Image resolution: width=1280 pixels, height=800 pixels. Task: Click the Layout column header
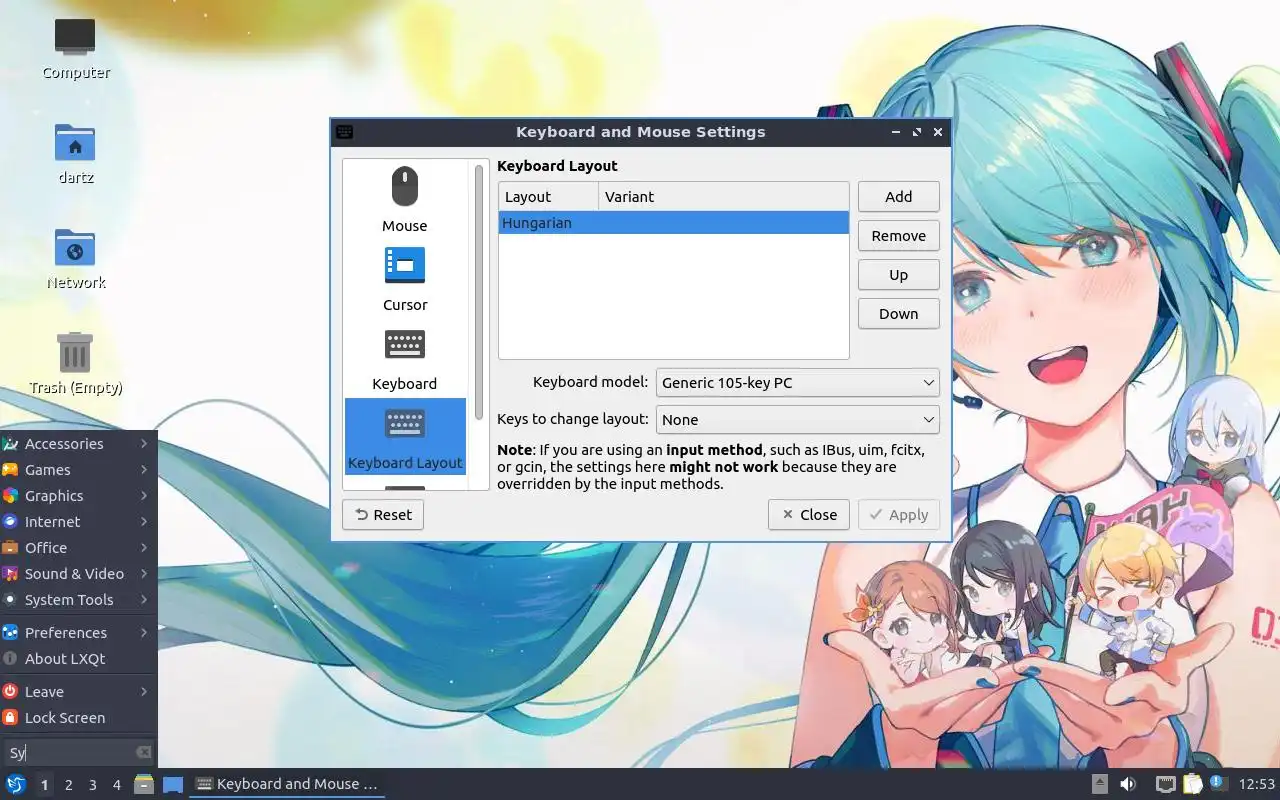click(x=548, y=196)
